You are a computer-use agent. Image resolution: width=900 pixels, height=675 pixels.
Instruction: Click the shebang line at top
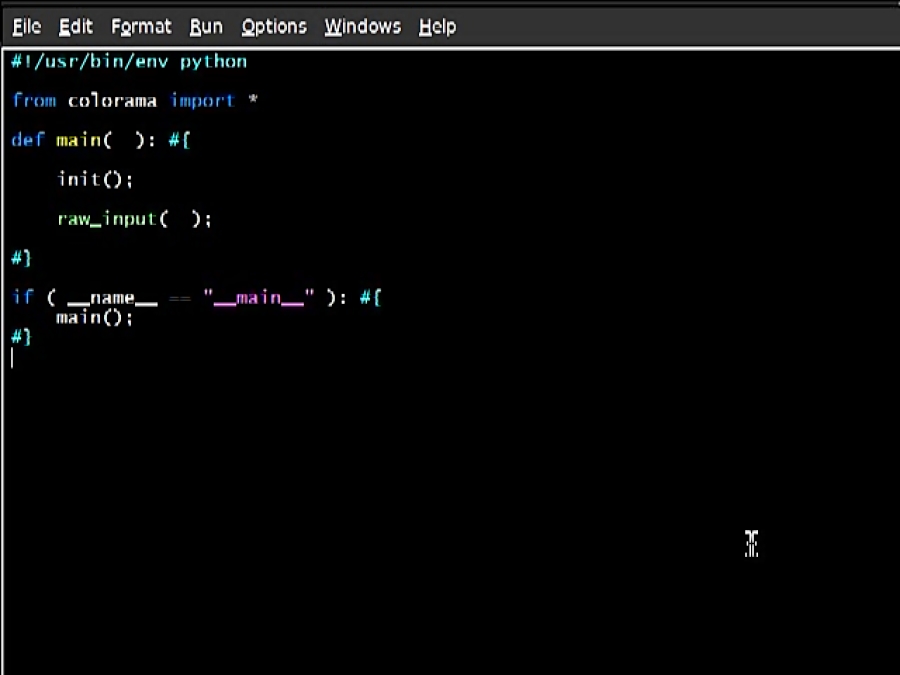pos(128,61)
